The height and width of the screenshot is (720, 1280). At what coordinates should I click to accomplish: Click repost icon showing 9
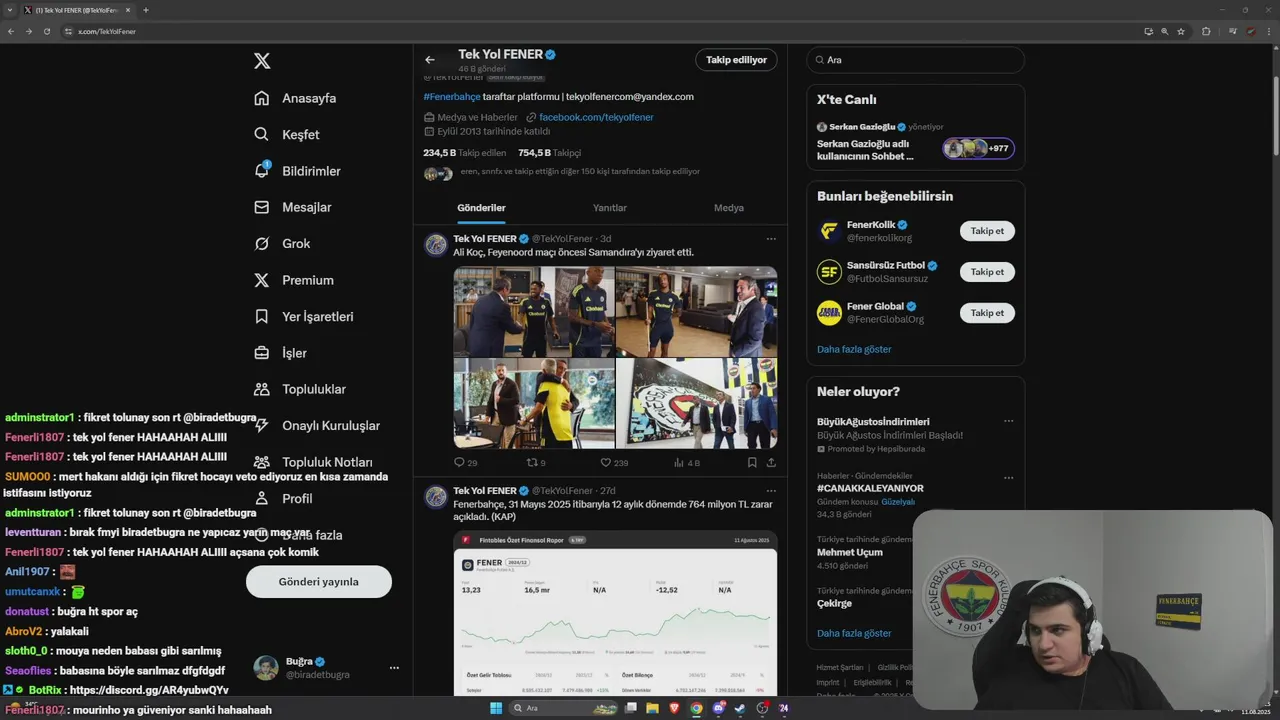(x=532, y=462)
